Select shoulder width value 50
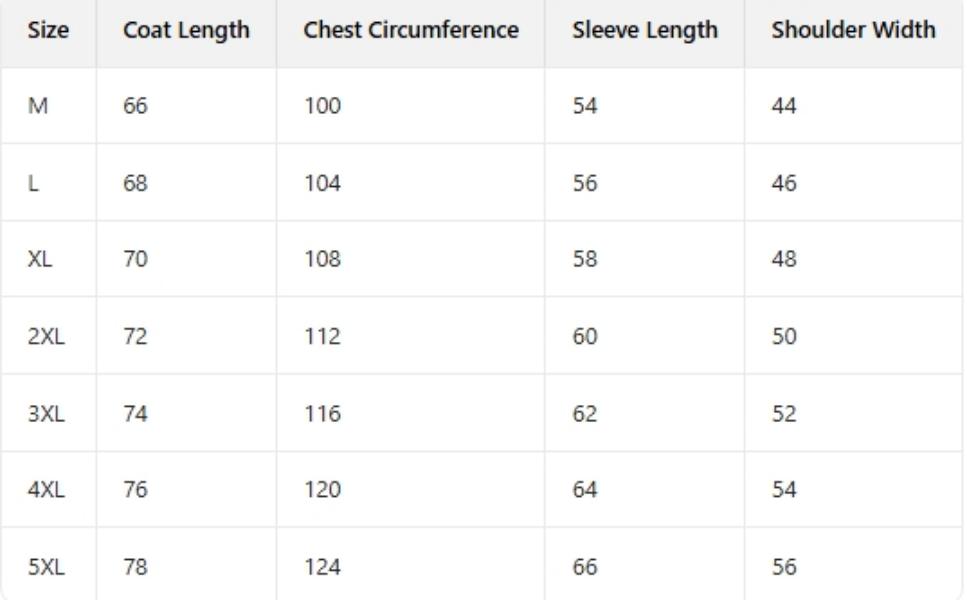Viewport: 967px width, 600px height. (x=784, y=336)
